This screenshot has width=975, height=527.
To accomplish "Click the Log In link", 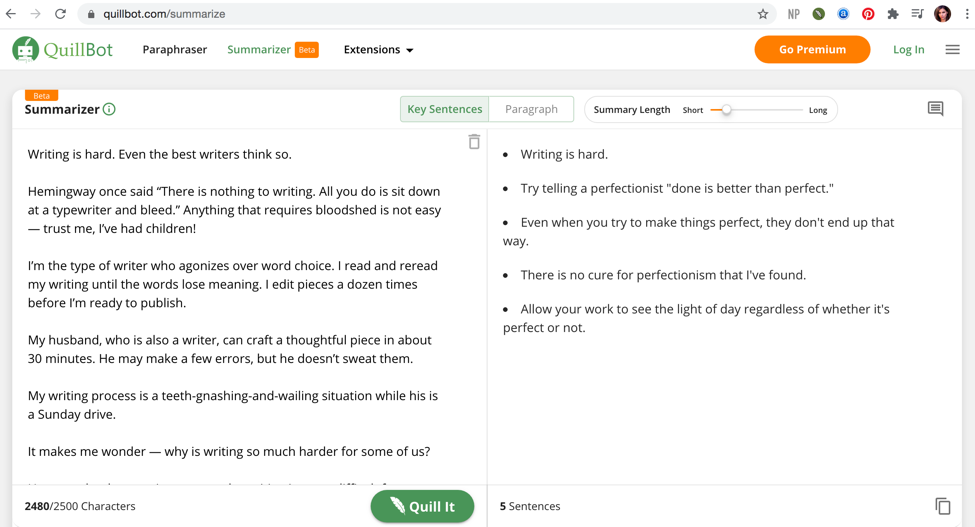I will [908, 49].
